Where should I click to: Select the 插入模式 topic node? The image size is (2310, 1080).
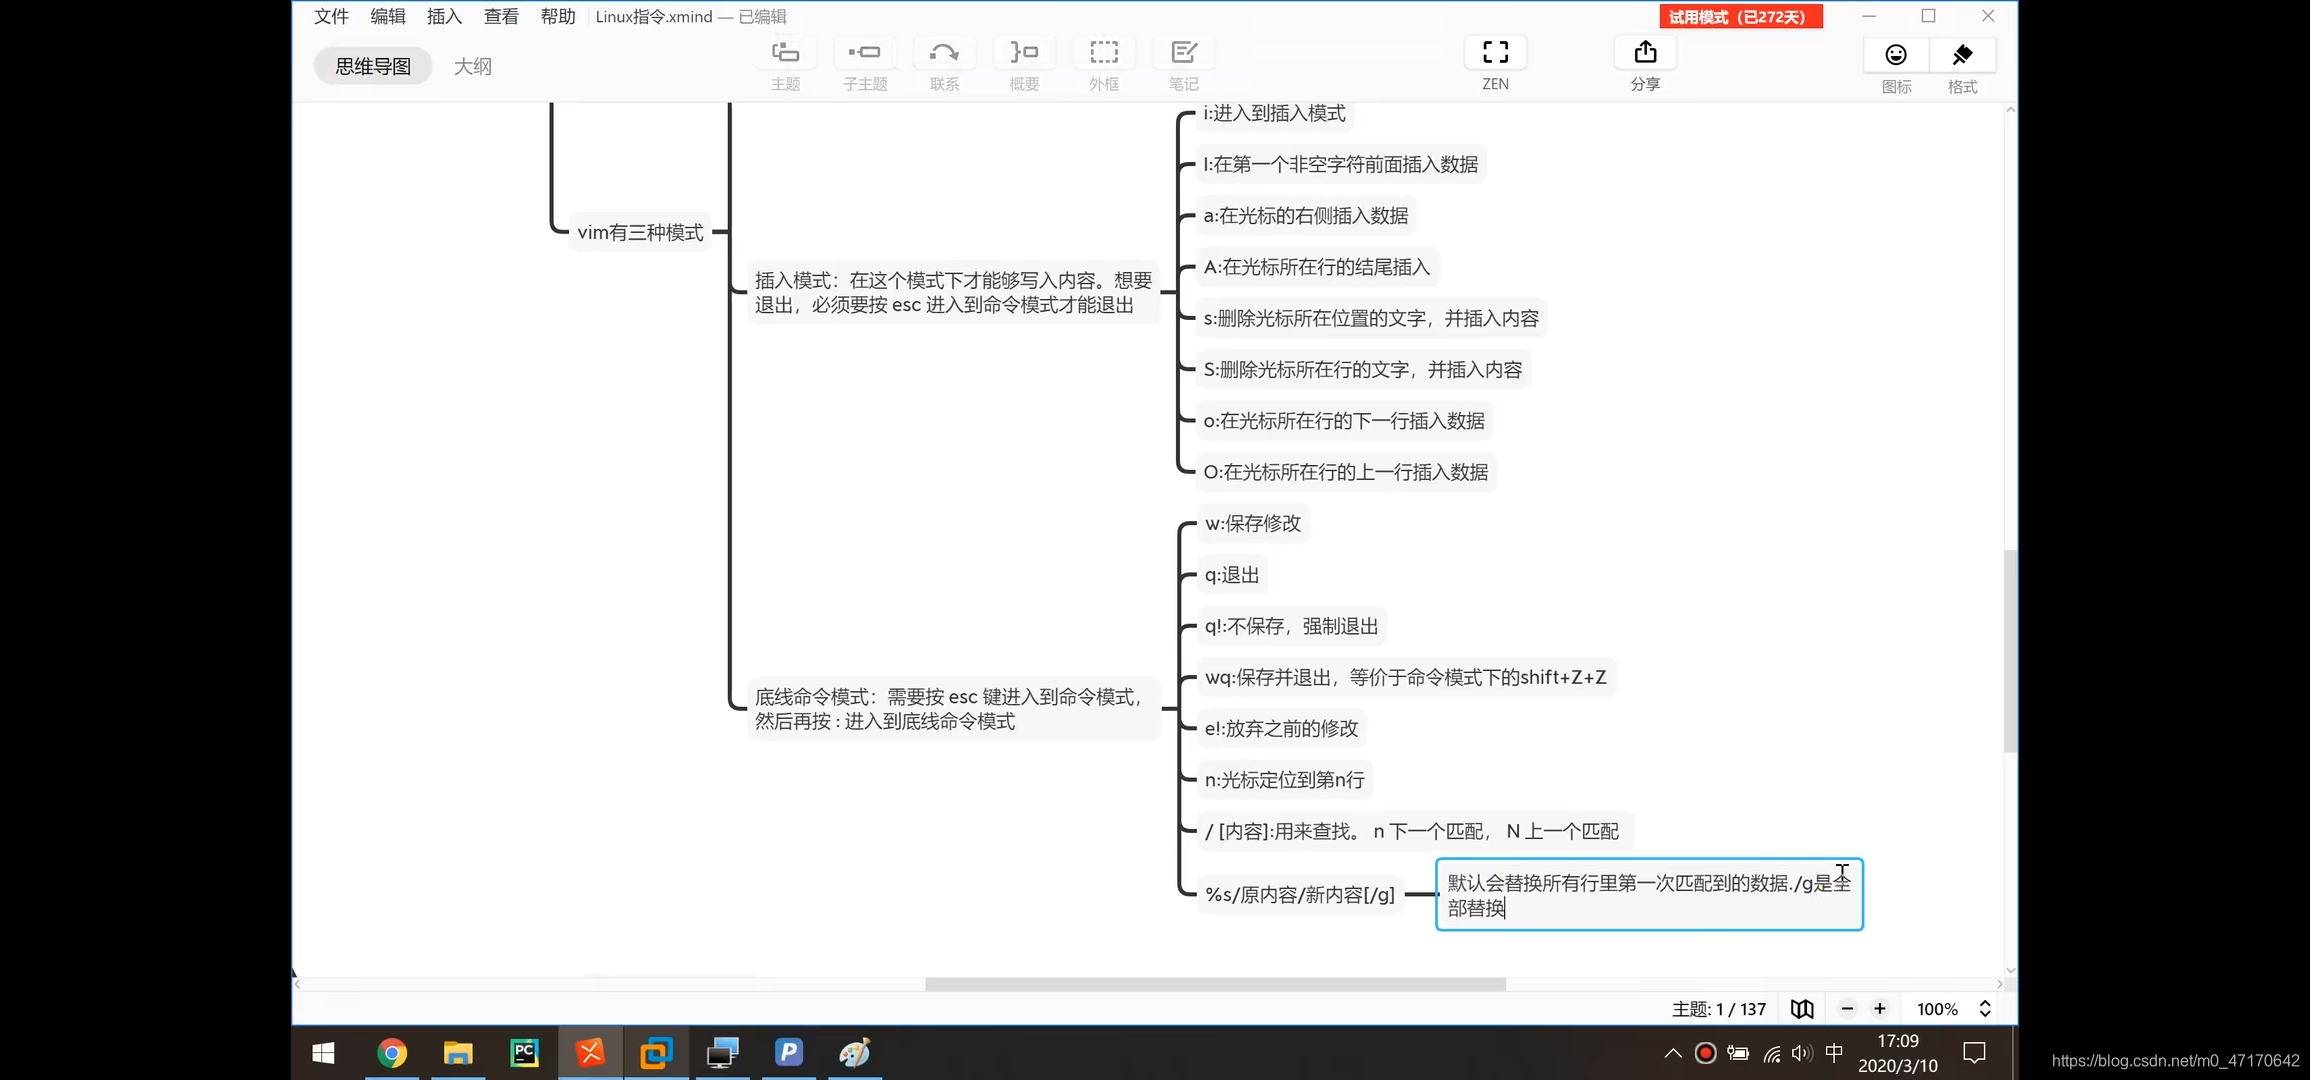click(953, 293)
